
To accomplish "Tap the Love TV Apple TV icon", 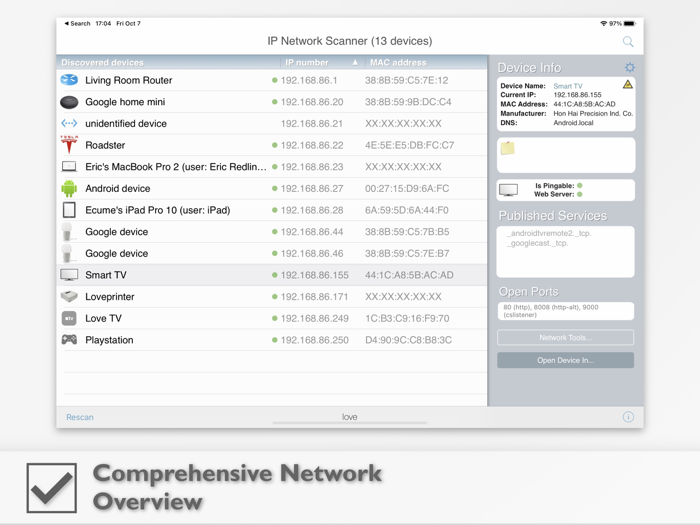I will pos(69,318).
